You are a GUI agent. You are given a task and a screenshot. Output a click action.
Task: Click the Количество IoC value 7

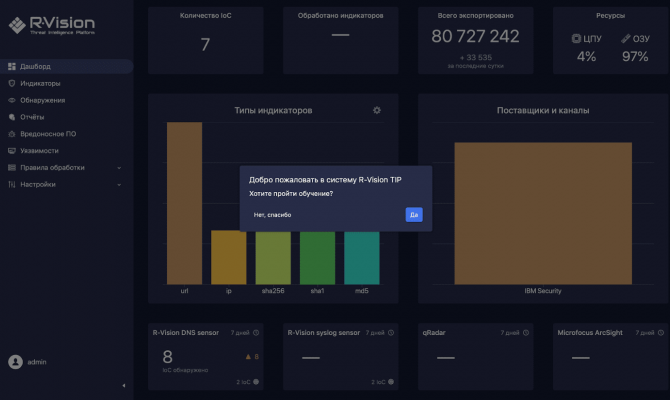[205, 44]
